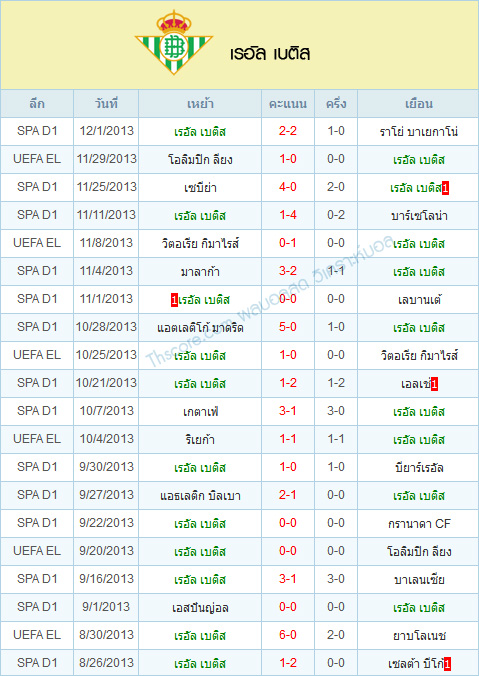
Task: Open home team วิตอเรีย กิมาไรส์ on 11/8/2013
Action: (x=200, y=244)
